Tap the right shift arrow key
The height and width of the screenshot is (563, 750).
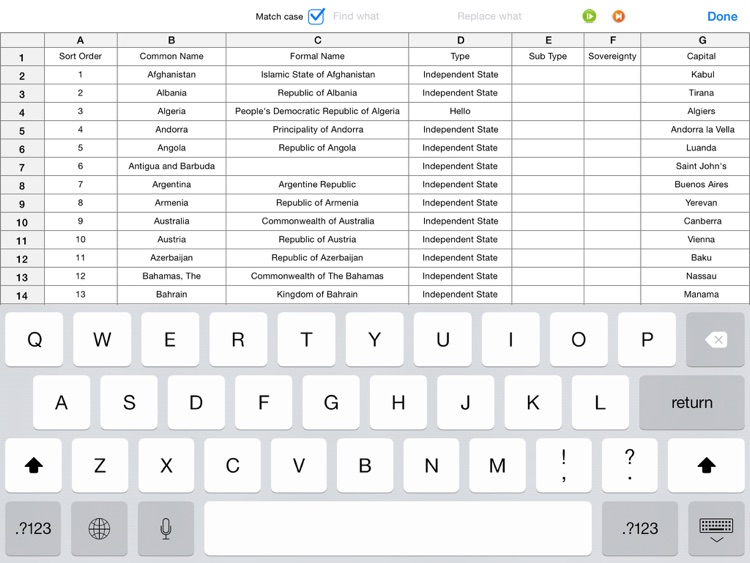pyautogui.click(x=706, y=465)
